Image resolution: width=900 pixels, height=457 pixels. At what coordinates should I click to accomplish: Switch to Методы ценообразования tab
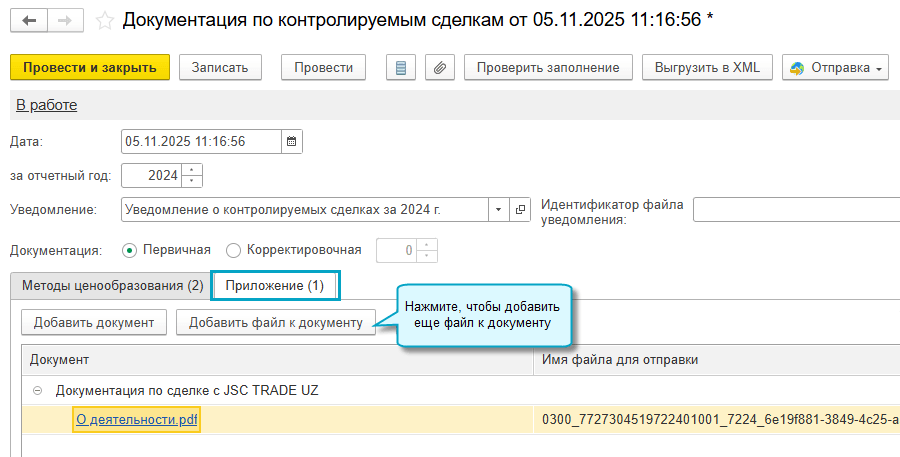click(x=112, y=286)
